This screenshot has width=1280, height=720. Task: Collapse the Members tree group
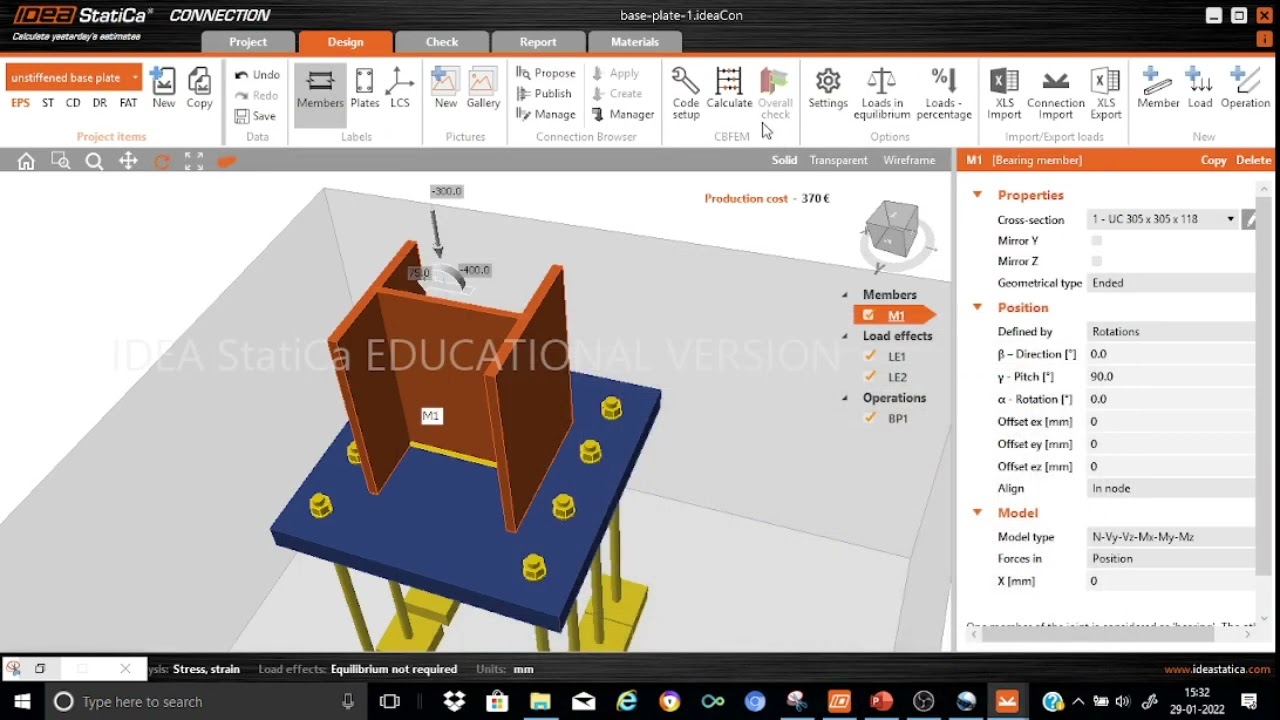click(x=844, y=295)
